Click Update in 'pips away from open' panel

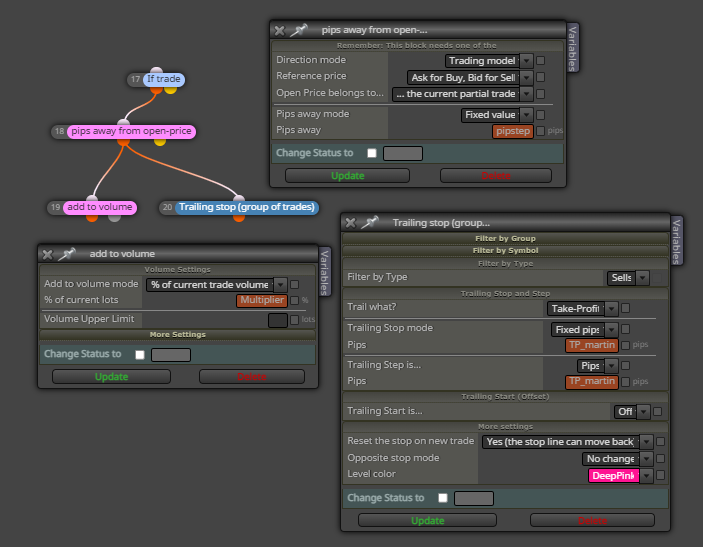[x=347, y=176]
